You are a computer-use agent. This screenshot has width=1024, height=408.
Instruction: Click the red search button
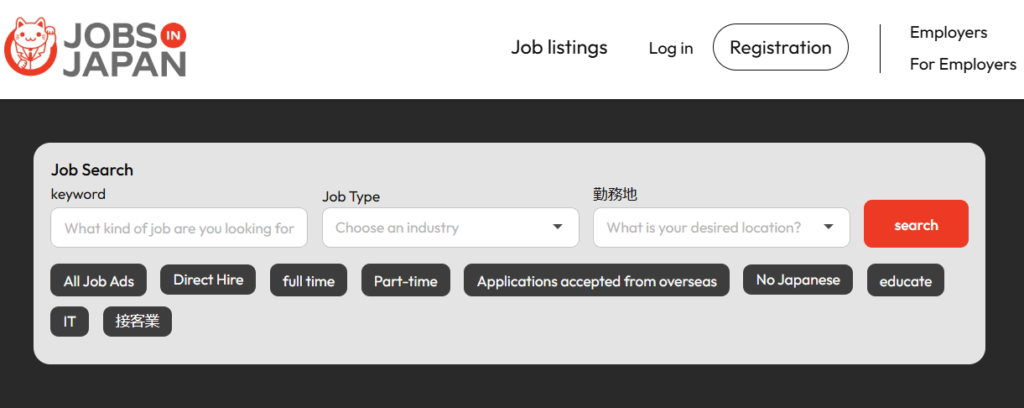[916, 224]
